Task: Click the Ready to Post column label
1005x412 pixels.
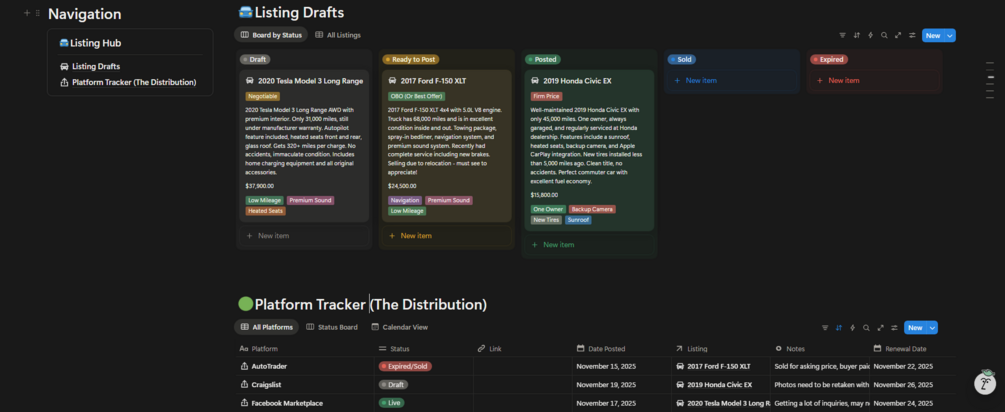Action: point(411,60)
